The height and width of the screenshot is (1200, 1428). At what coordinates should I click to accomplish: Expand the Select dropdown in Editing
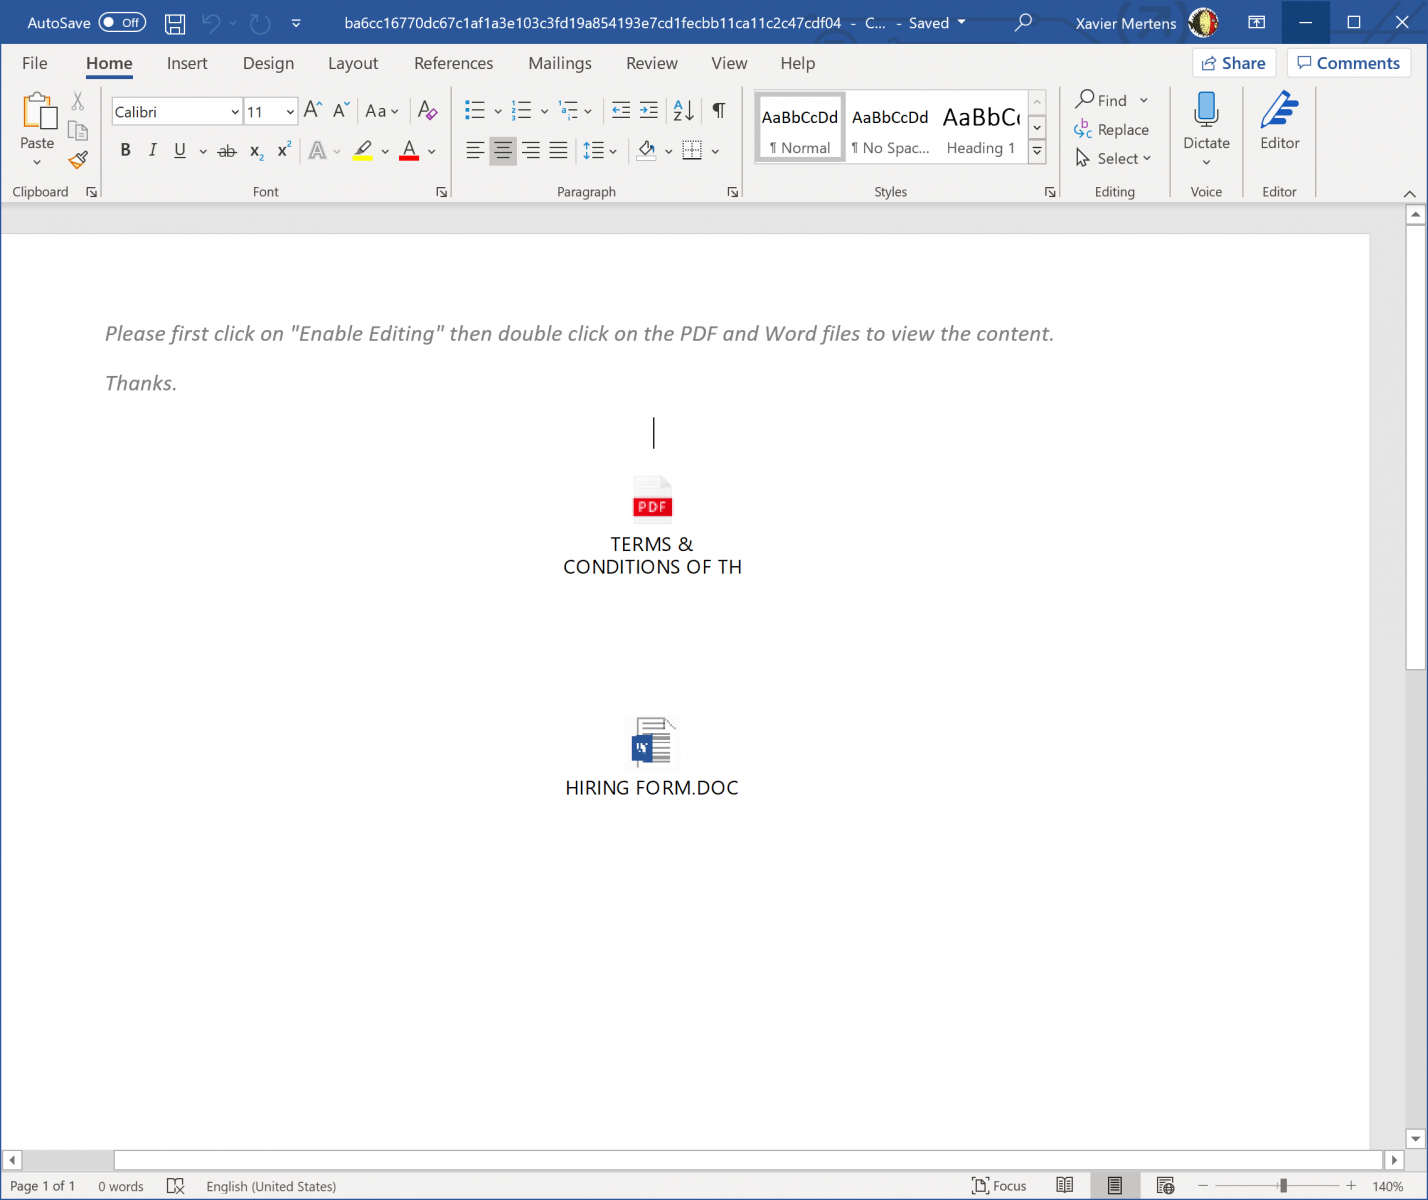pyautogui.click(x=1114, y=159)
